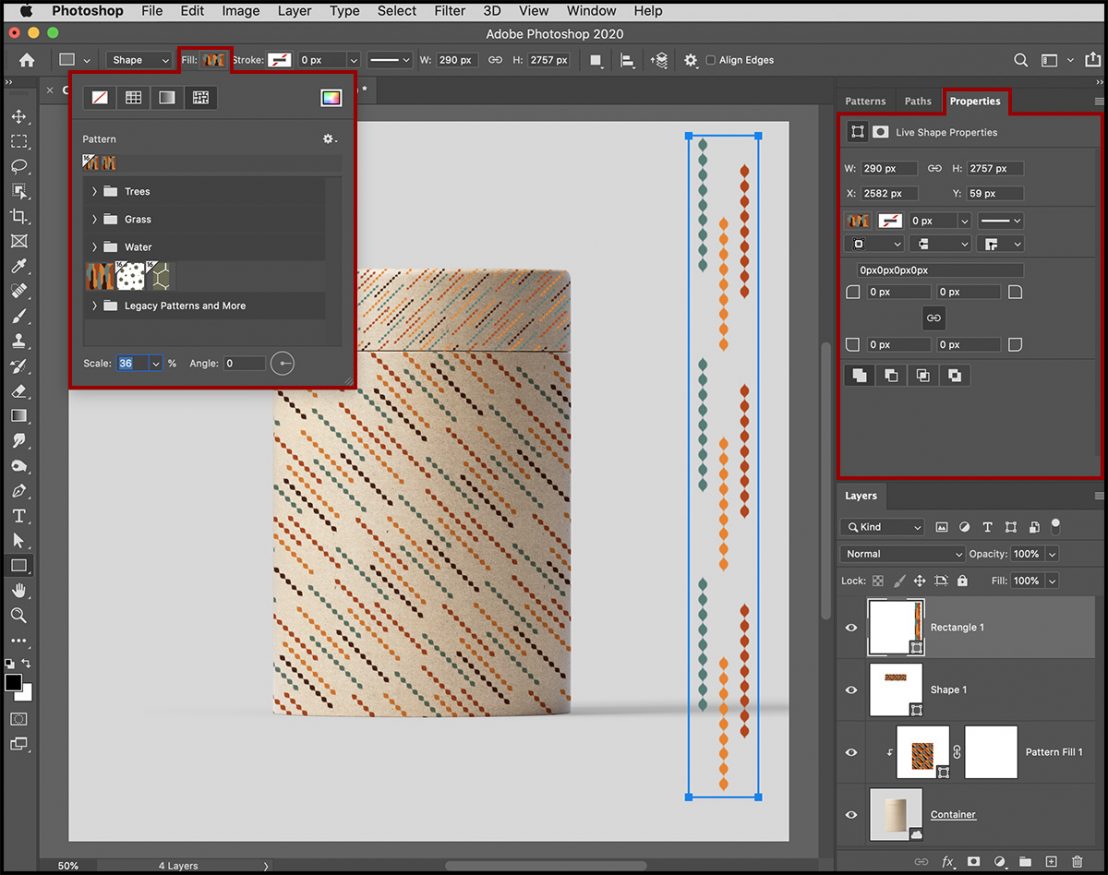Toggle lock all layer attributes
This screenshot has width=1108, height=875.
pos(962,580)
